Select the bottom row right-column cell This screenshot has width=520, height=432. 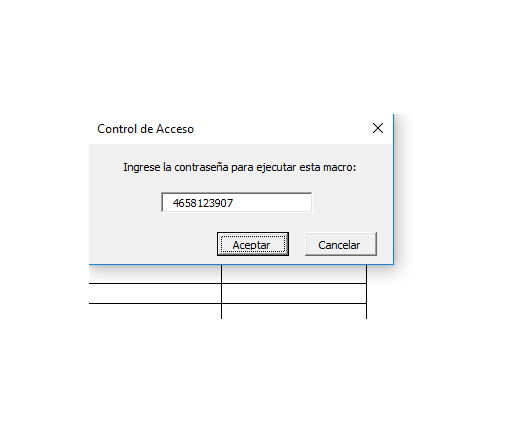pos(294,311)
